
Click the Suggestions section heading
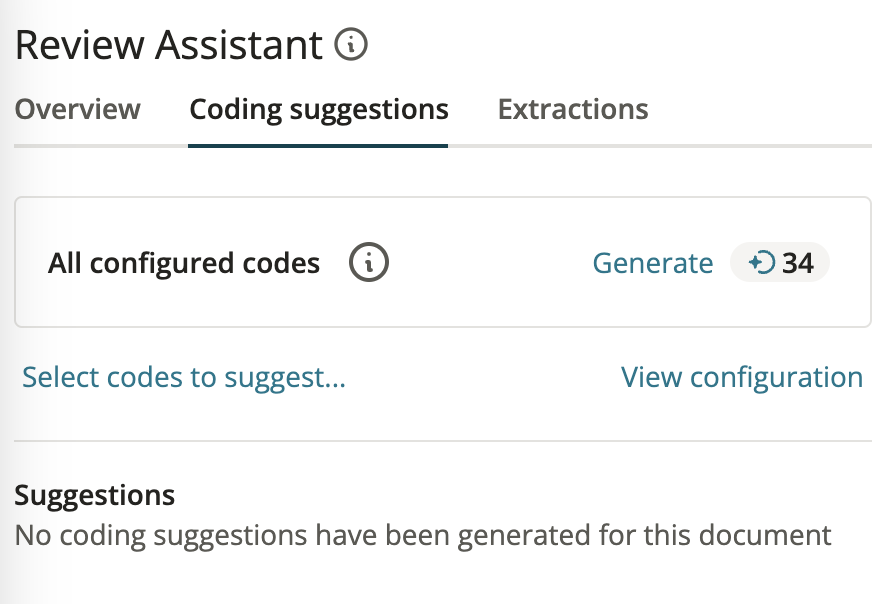[95, 495]
